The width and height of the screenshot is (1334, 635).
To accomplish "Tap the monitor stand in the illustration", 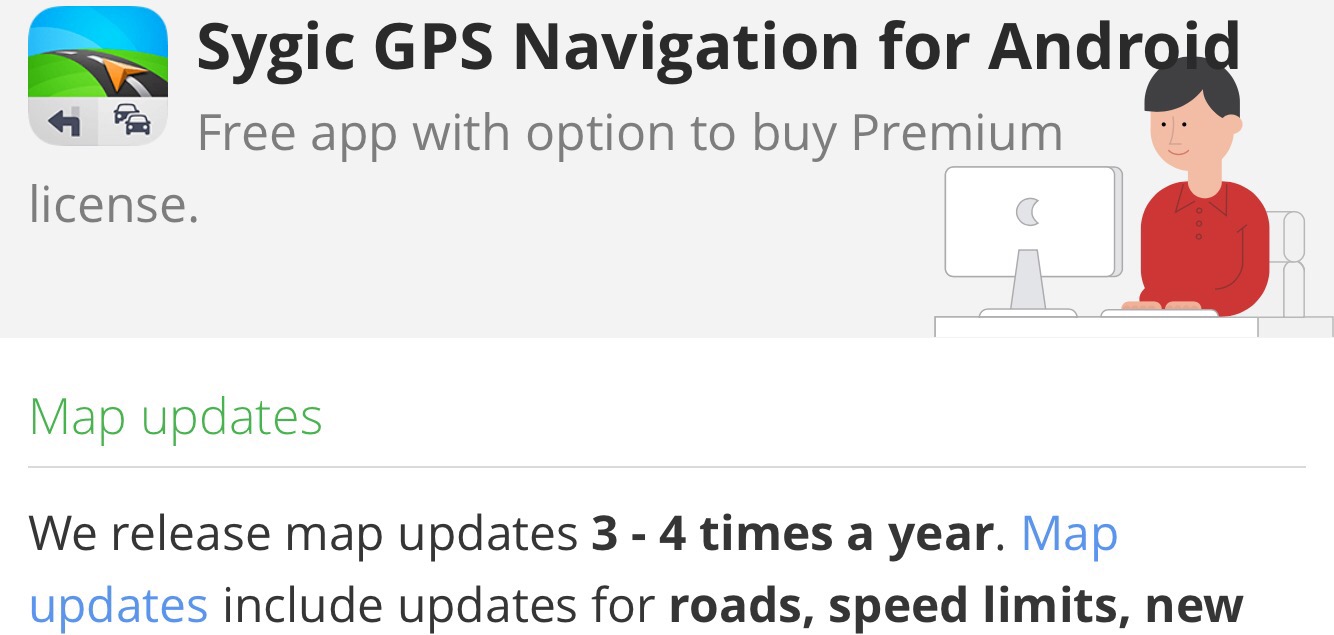I will tap(1028, 283).
